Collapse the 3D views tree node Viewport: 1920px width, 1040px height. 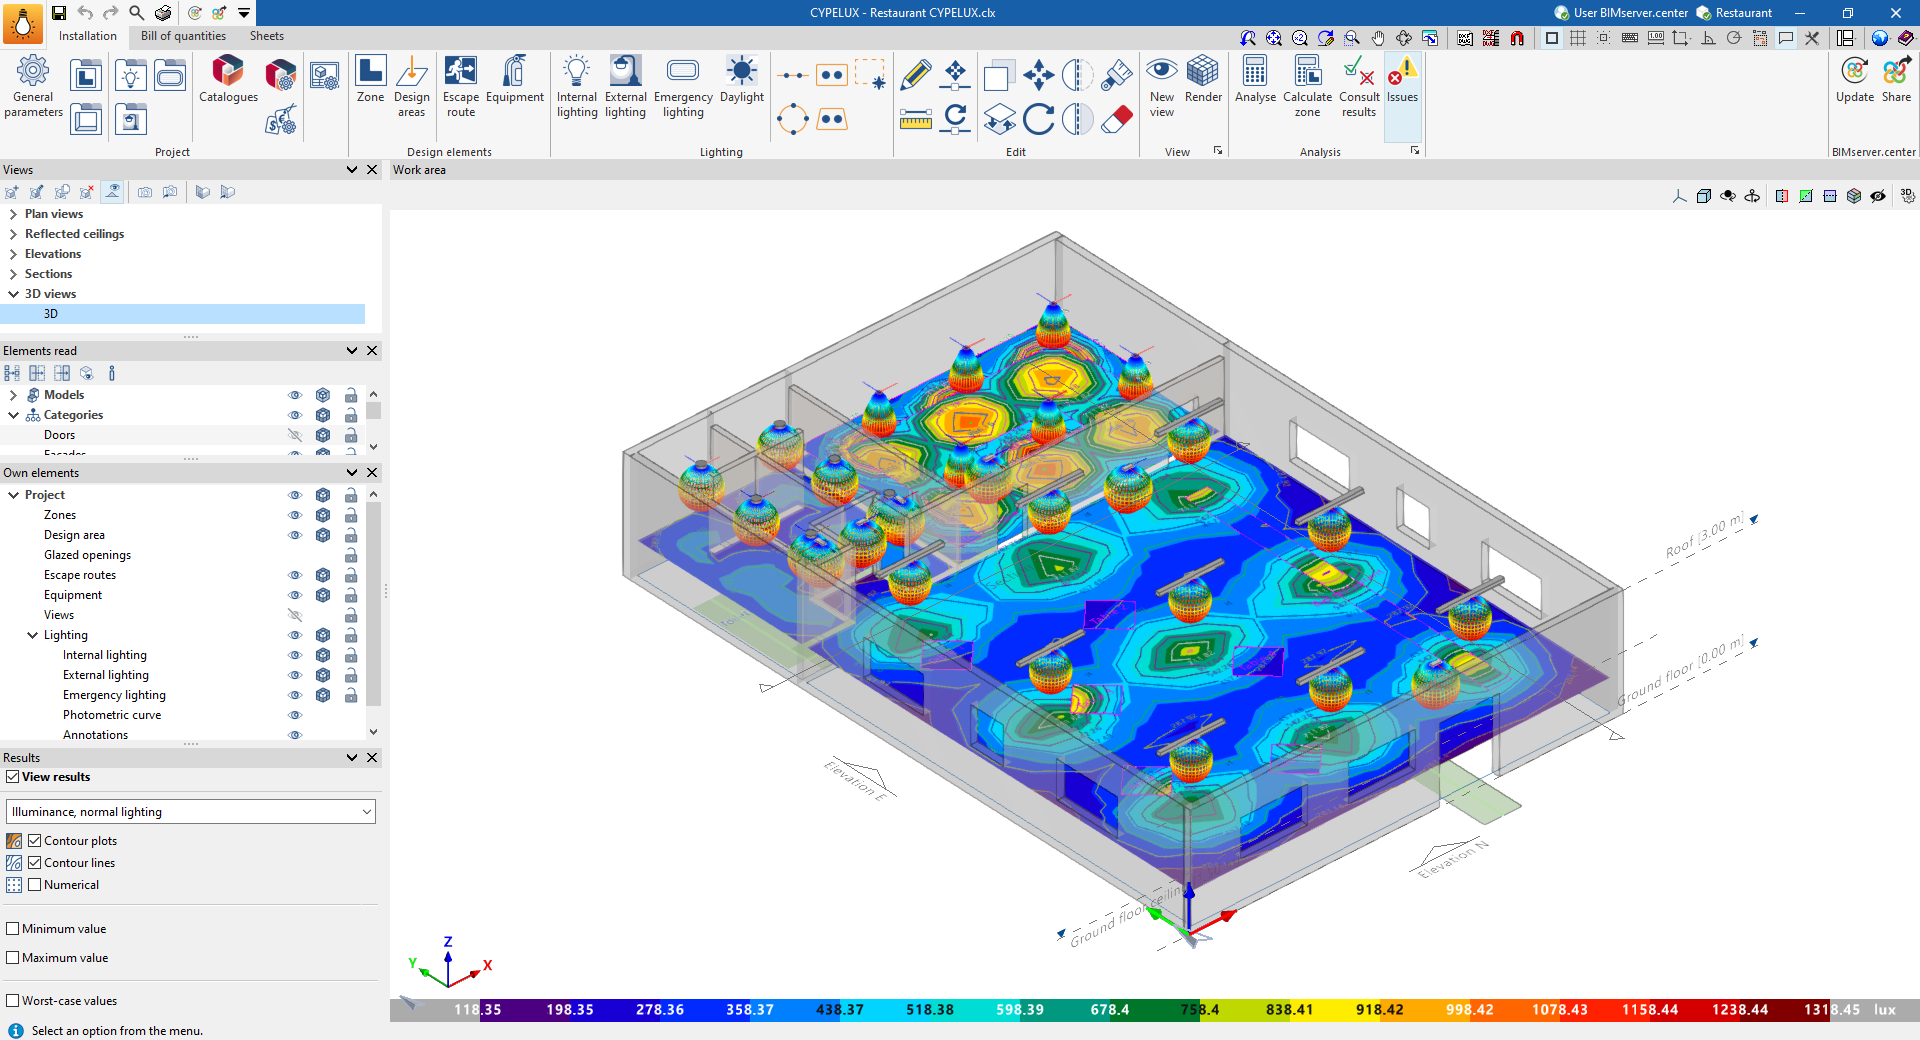click(x=13, y=294)
